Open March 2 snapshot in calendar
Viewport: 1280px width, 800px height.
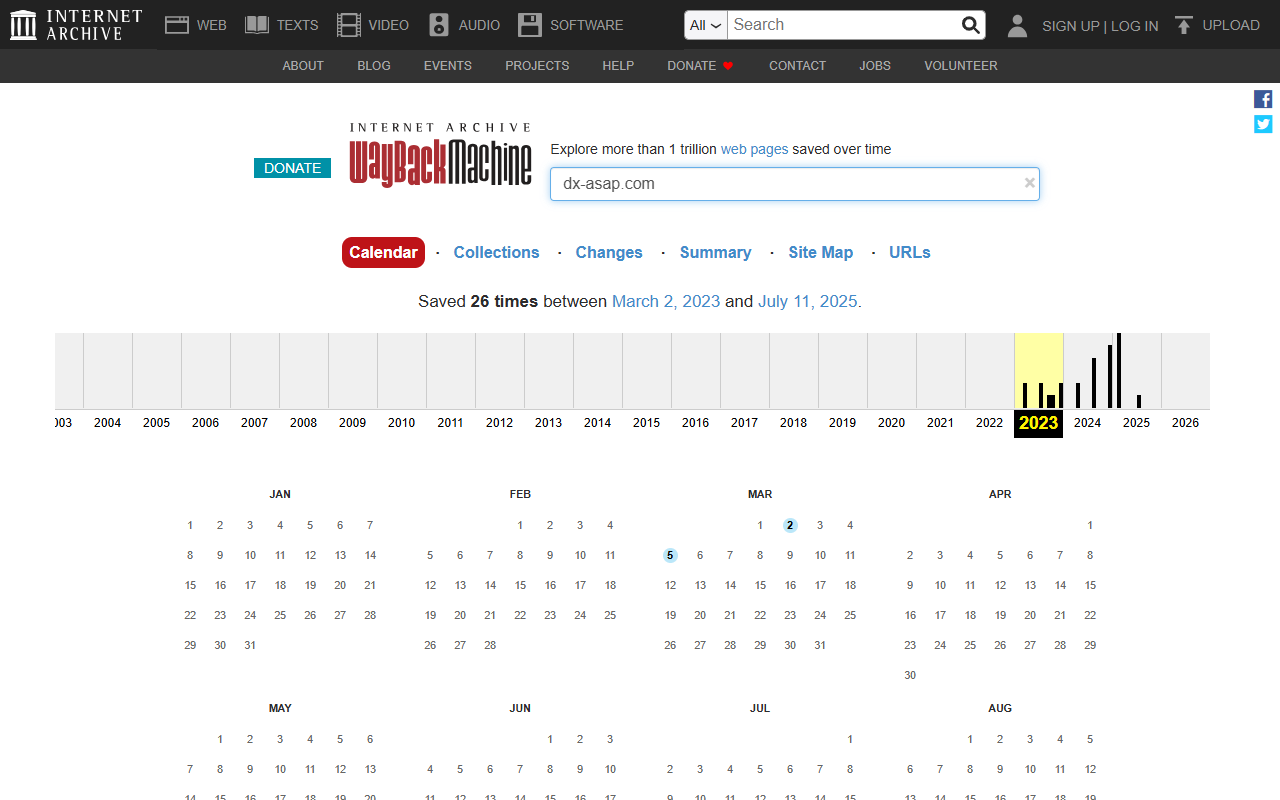pyautogui.click(x=790, y=525)
